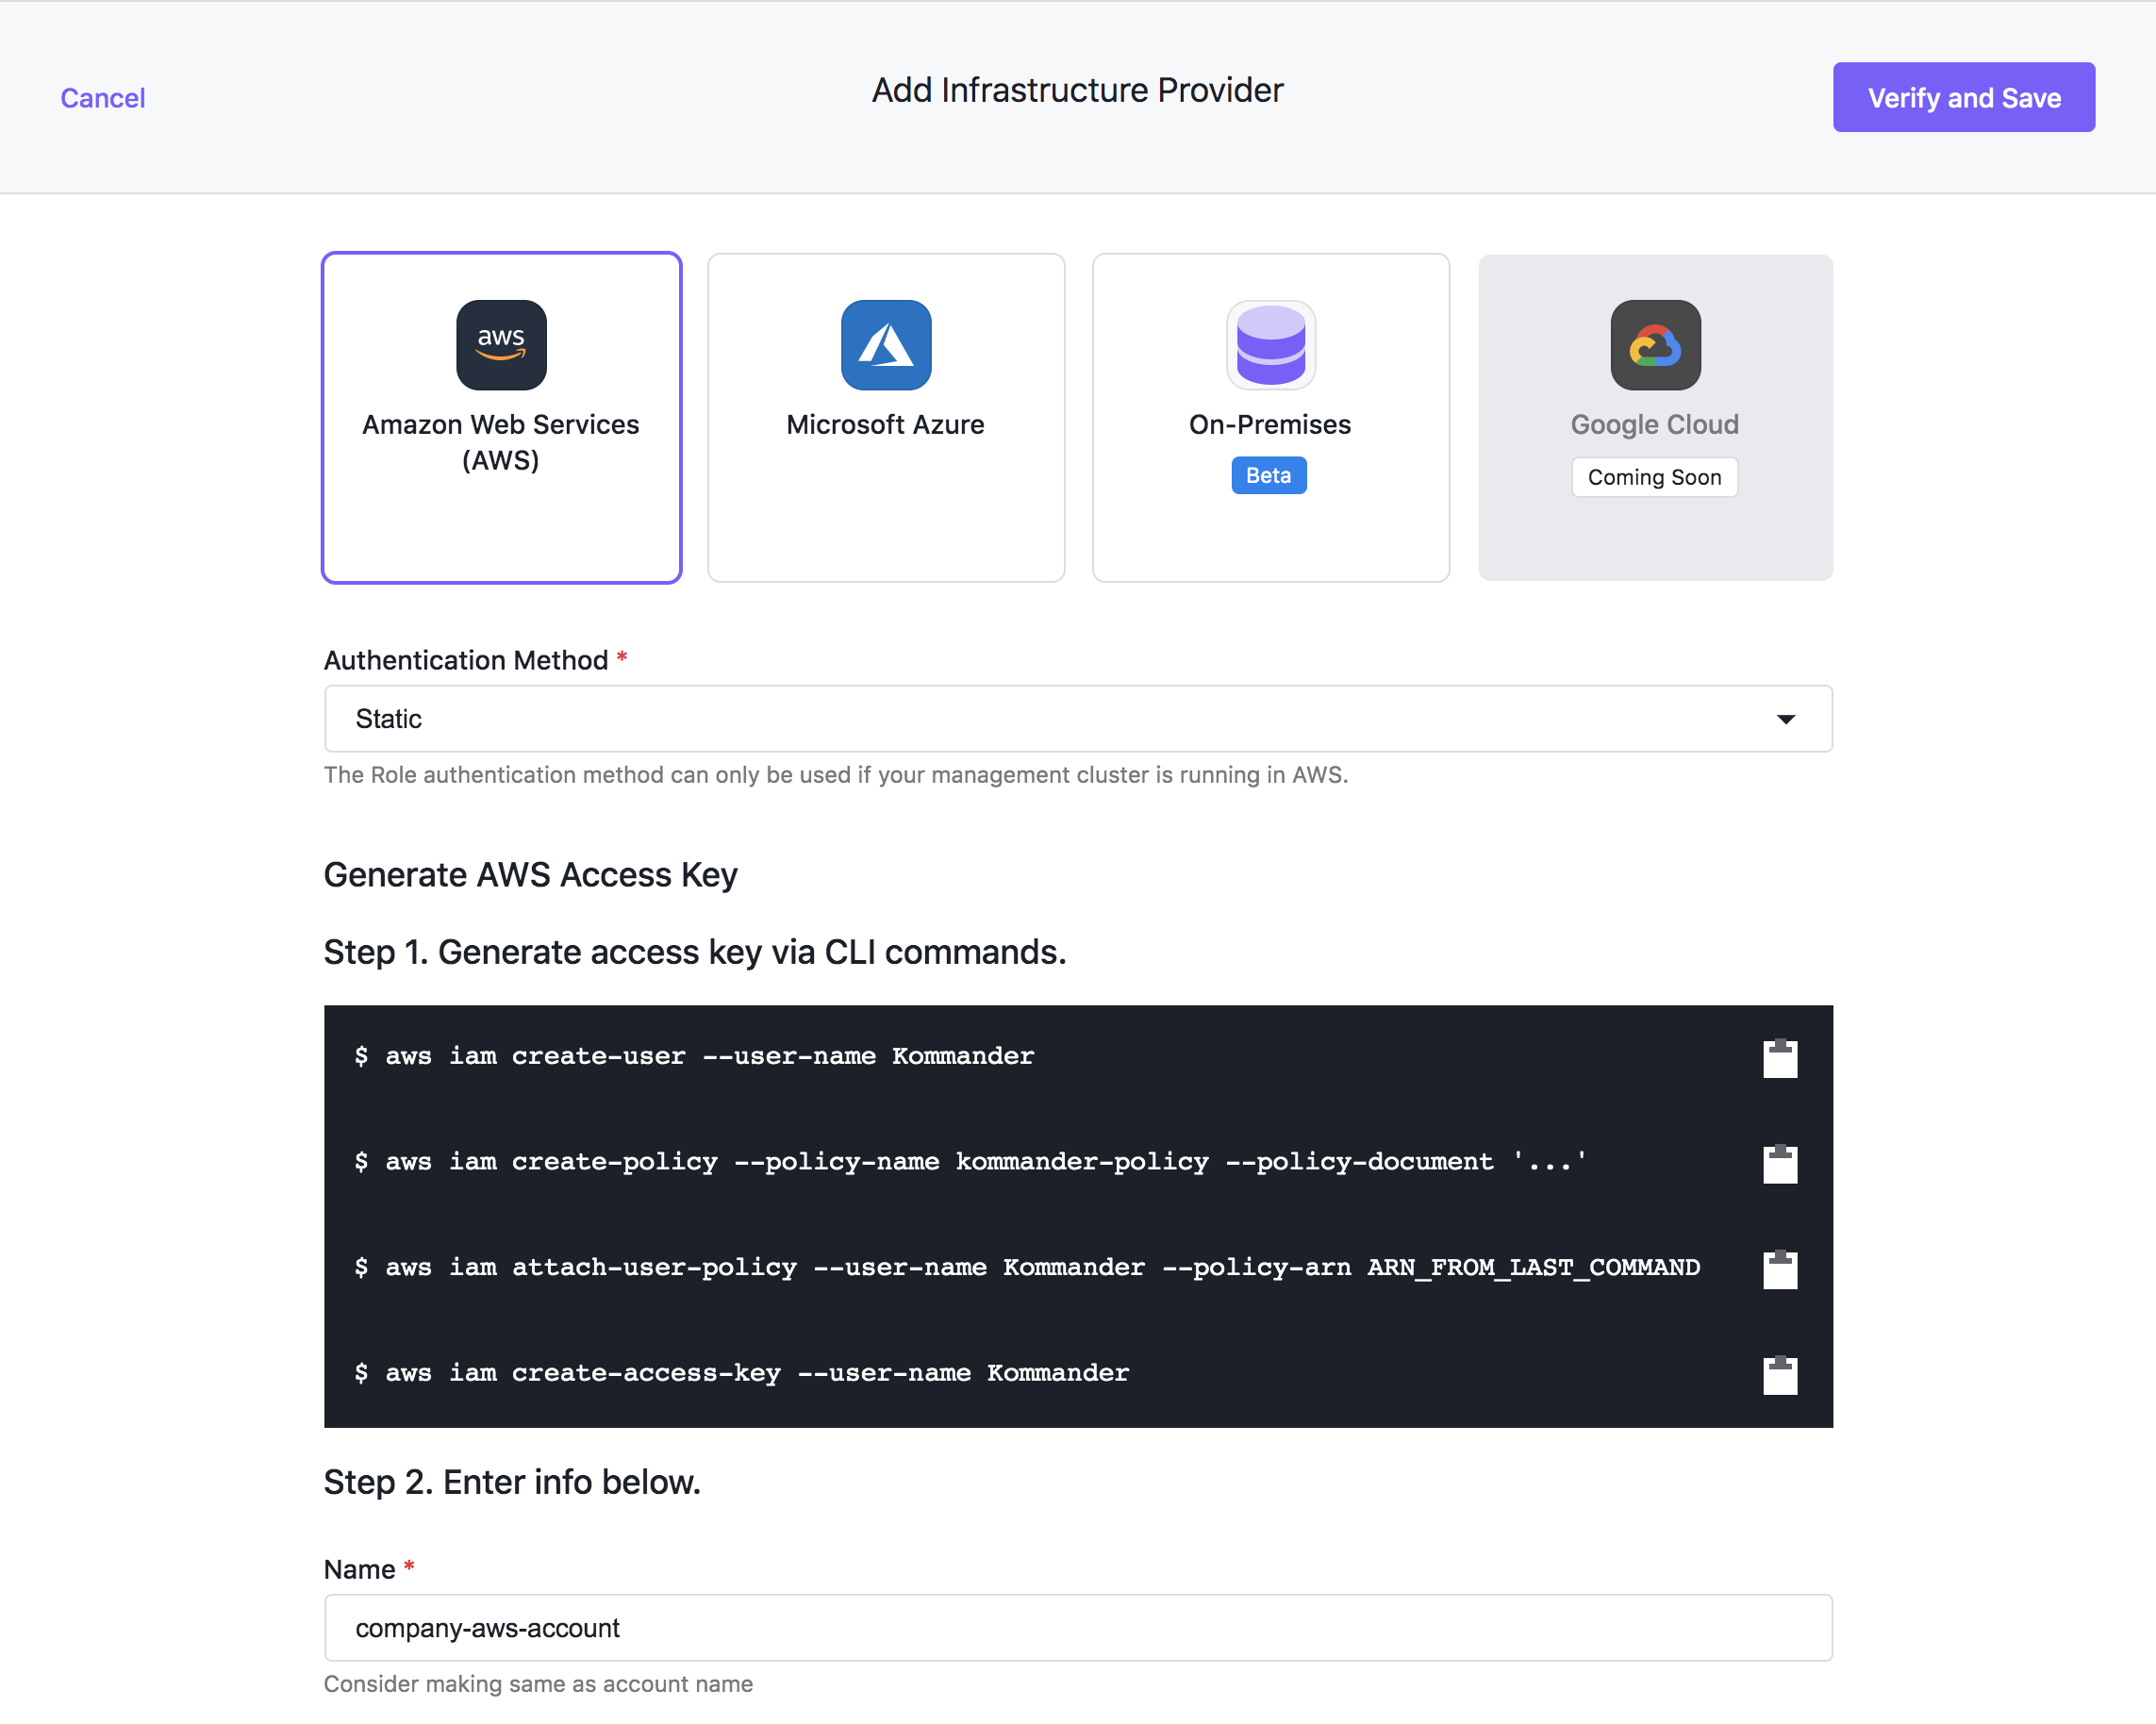The width and height of the screenshot is (2156, 1724).
Task: Copy the create-policy command to clipboard
Action: (1779, 1164)
